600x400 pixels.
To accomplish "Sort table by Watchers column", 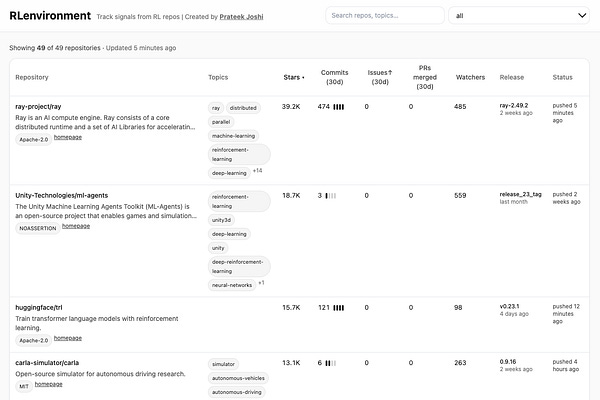I will (470, 77).
